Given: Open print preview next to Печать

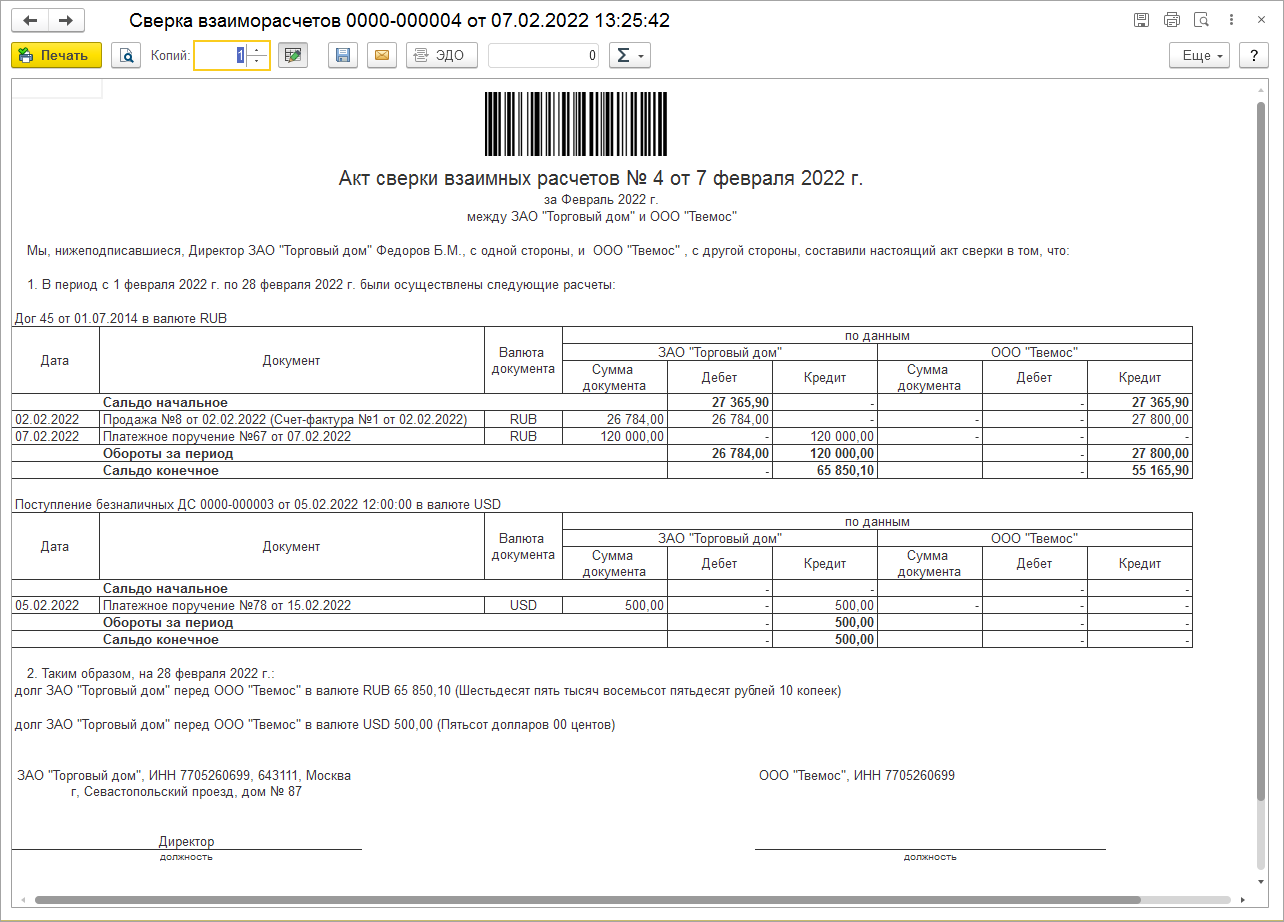Looking at the screenshot, I should (126, 55).
